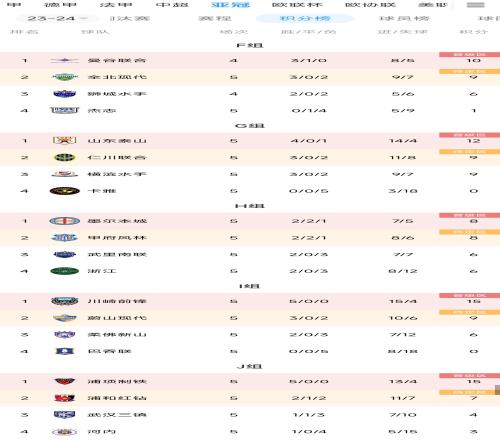Open the 球员榜 player rankings tab
The image size is (500, 440).
(404, 18)
